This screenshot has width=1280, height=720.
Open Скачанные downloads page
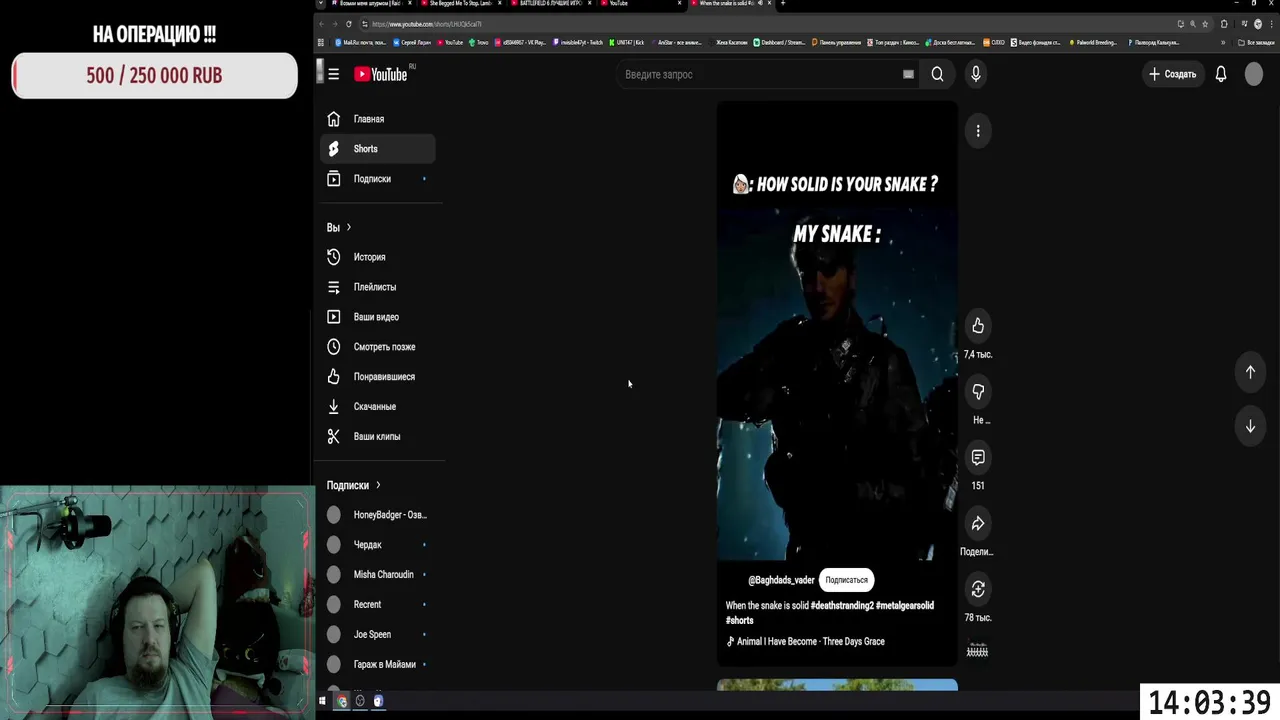(x=377, y=407)
